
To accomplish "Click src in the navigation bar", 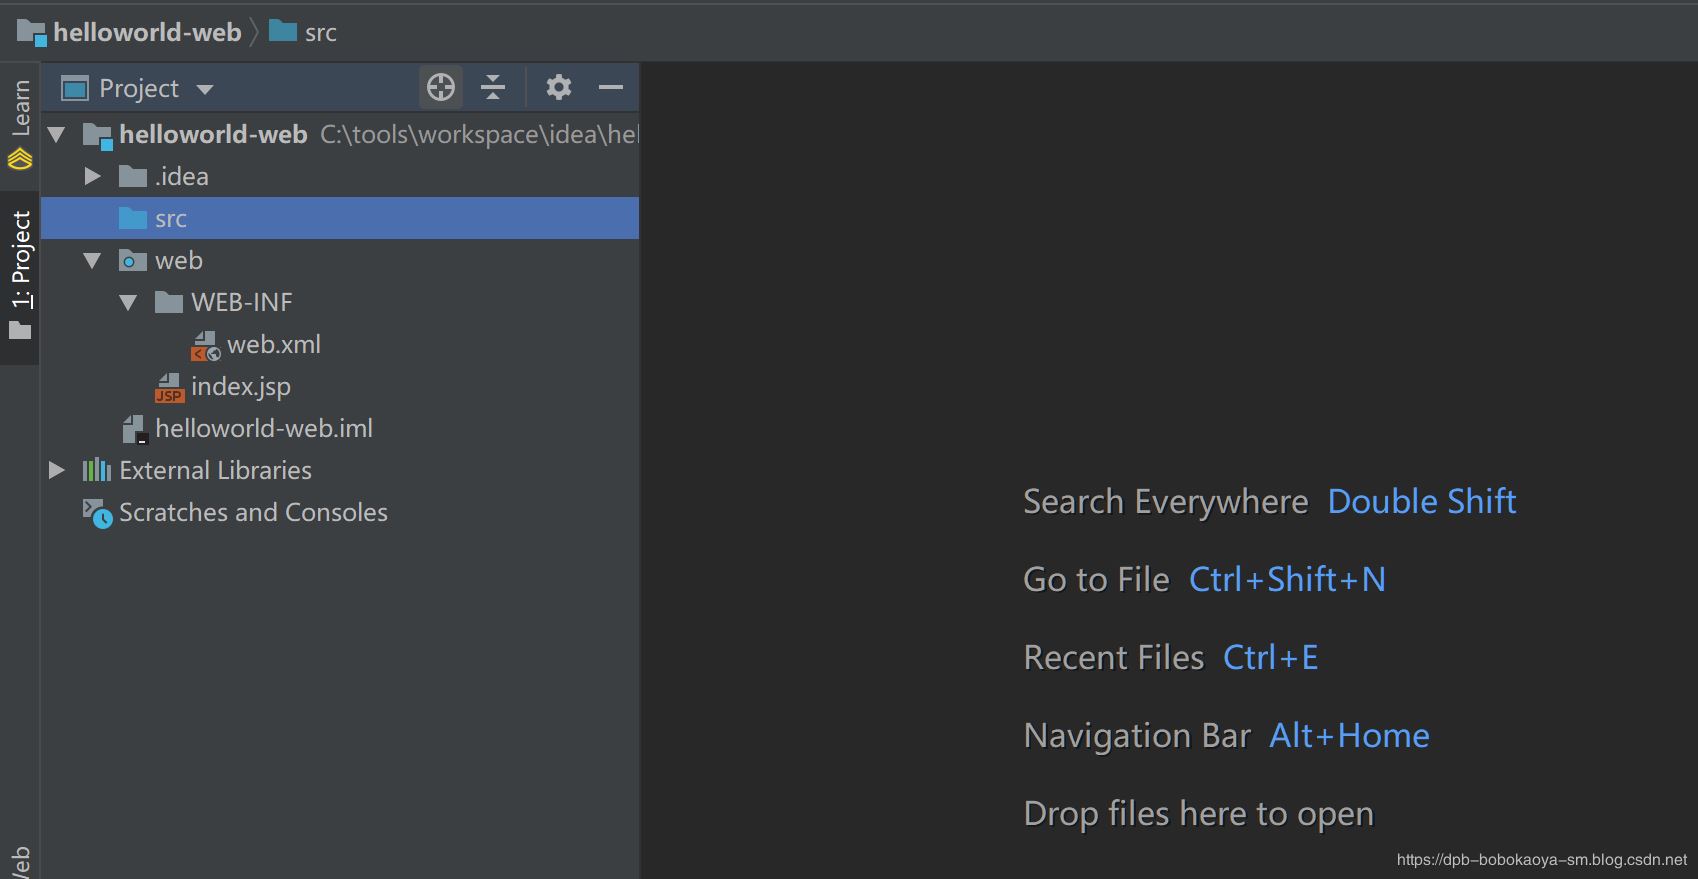I will click(x=320, y=33).
